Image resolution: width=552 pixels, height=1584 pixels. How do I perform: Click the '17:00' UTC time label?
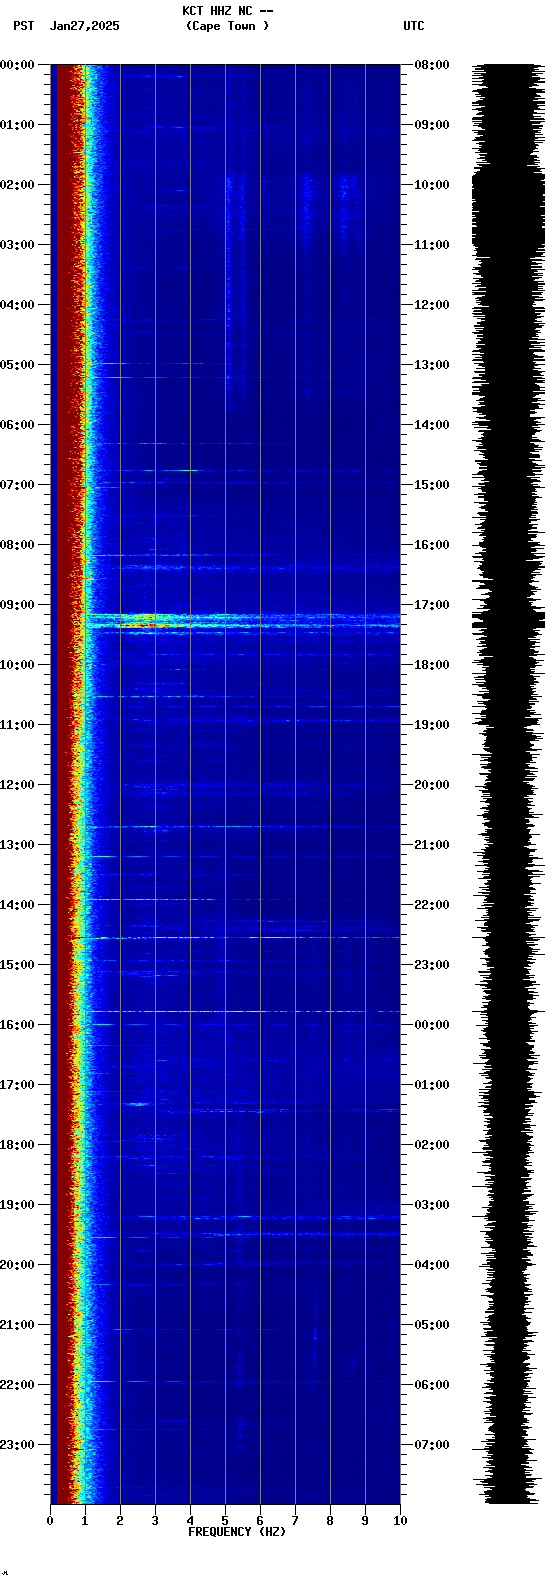(x=432, y=605)
